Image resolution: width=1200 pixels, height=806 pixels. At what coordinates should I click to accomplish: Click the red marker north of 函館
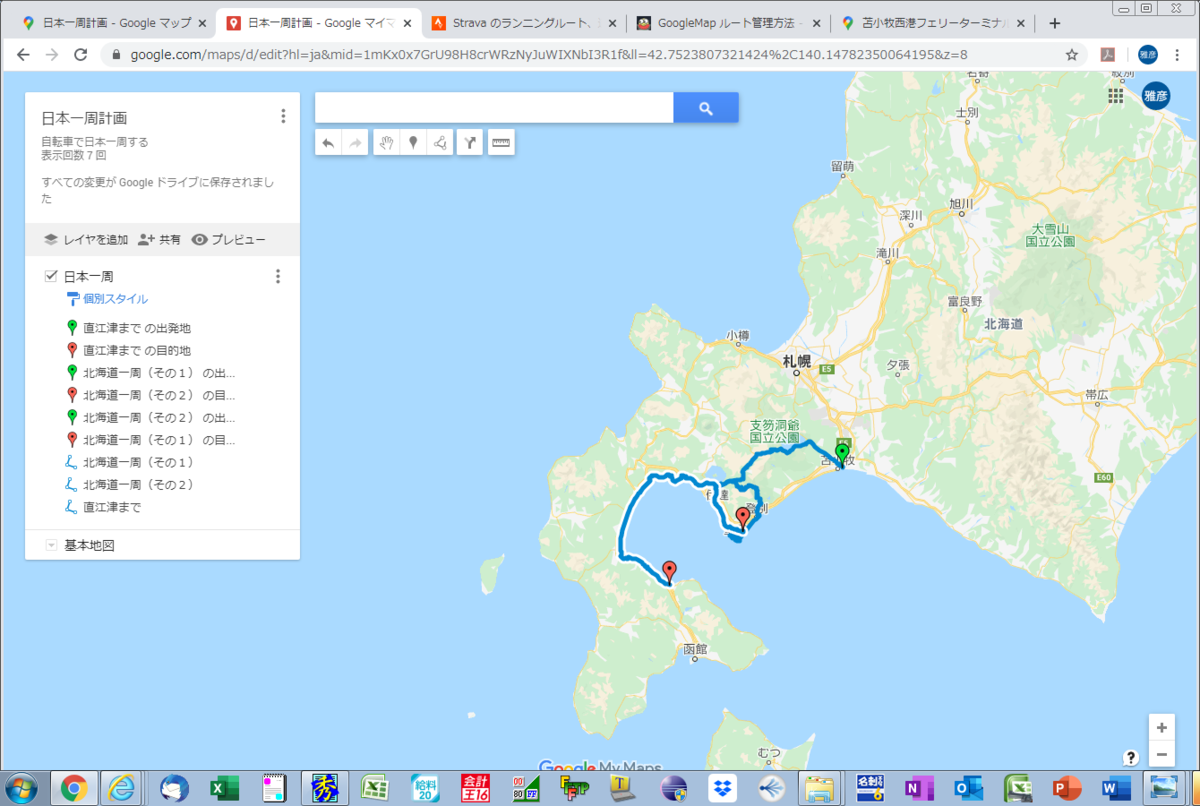click(669, 571)
